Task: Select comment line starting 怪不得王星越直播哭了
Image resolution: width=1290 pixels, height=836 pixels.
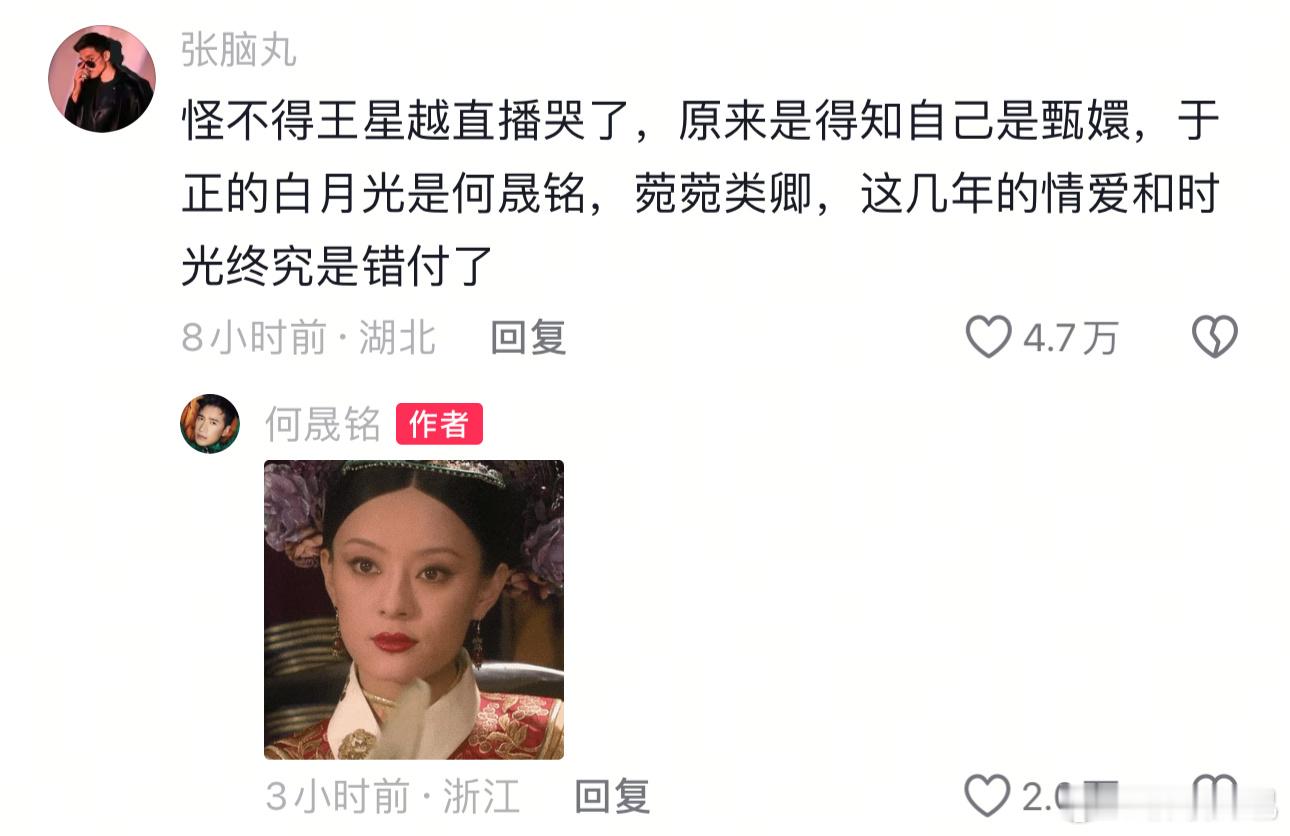Action: 700,124
